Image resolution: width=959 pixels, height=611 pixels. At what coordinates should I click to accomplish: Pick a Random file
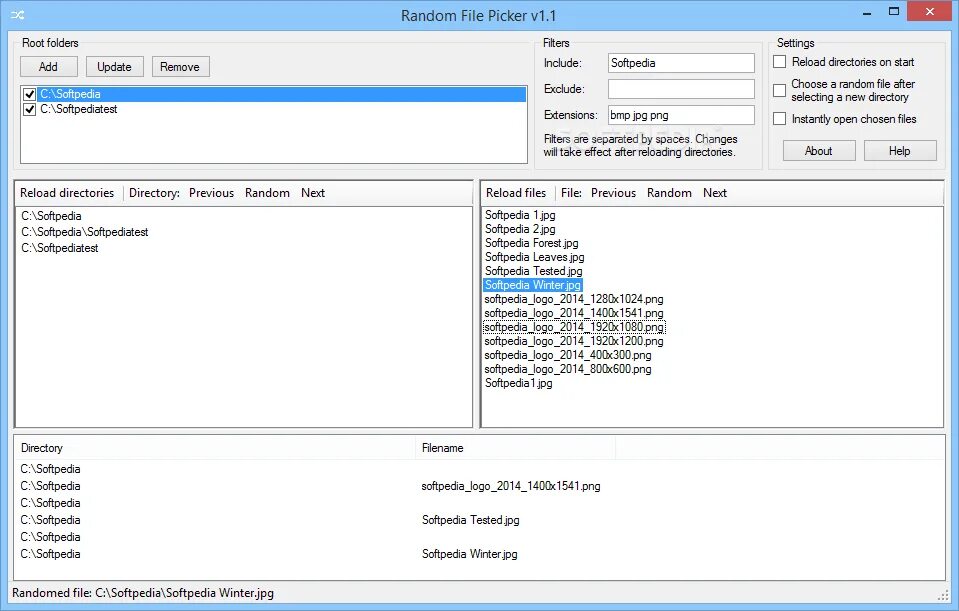[669, 193]
